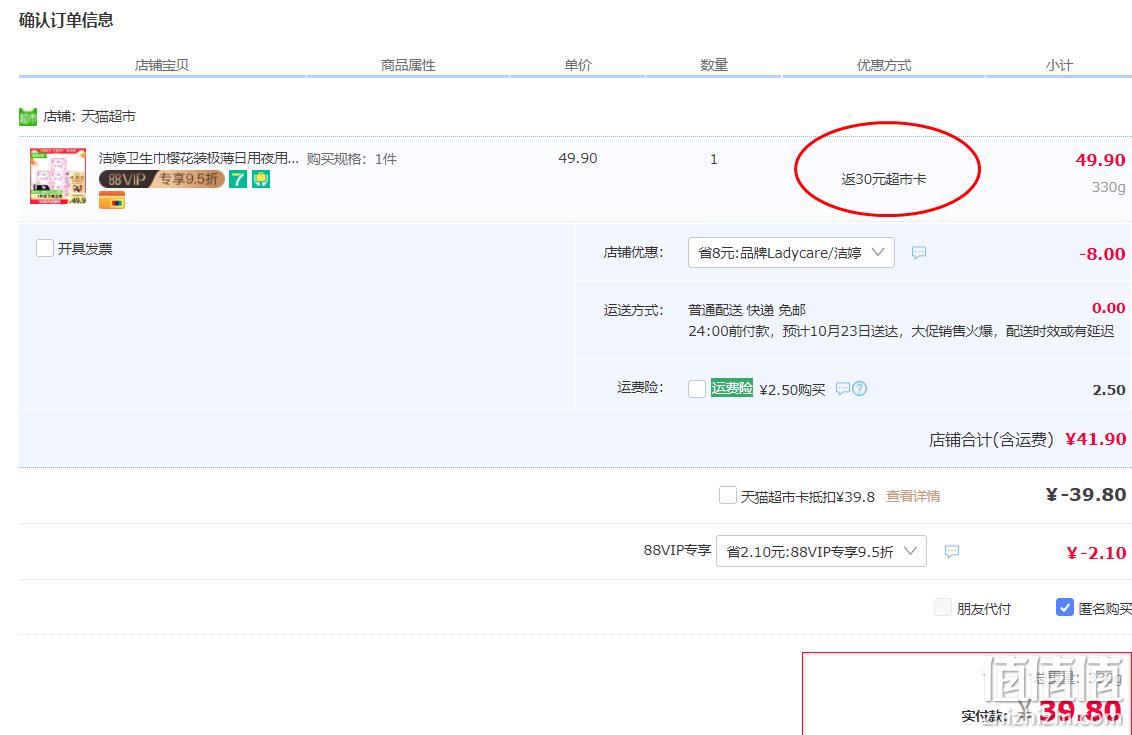Click the ¥-39.80 card deduction amount
The height and width of the screenshot is (735, 1132).
tap(1086, 495)
